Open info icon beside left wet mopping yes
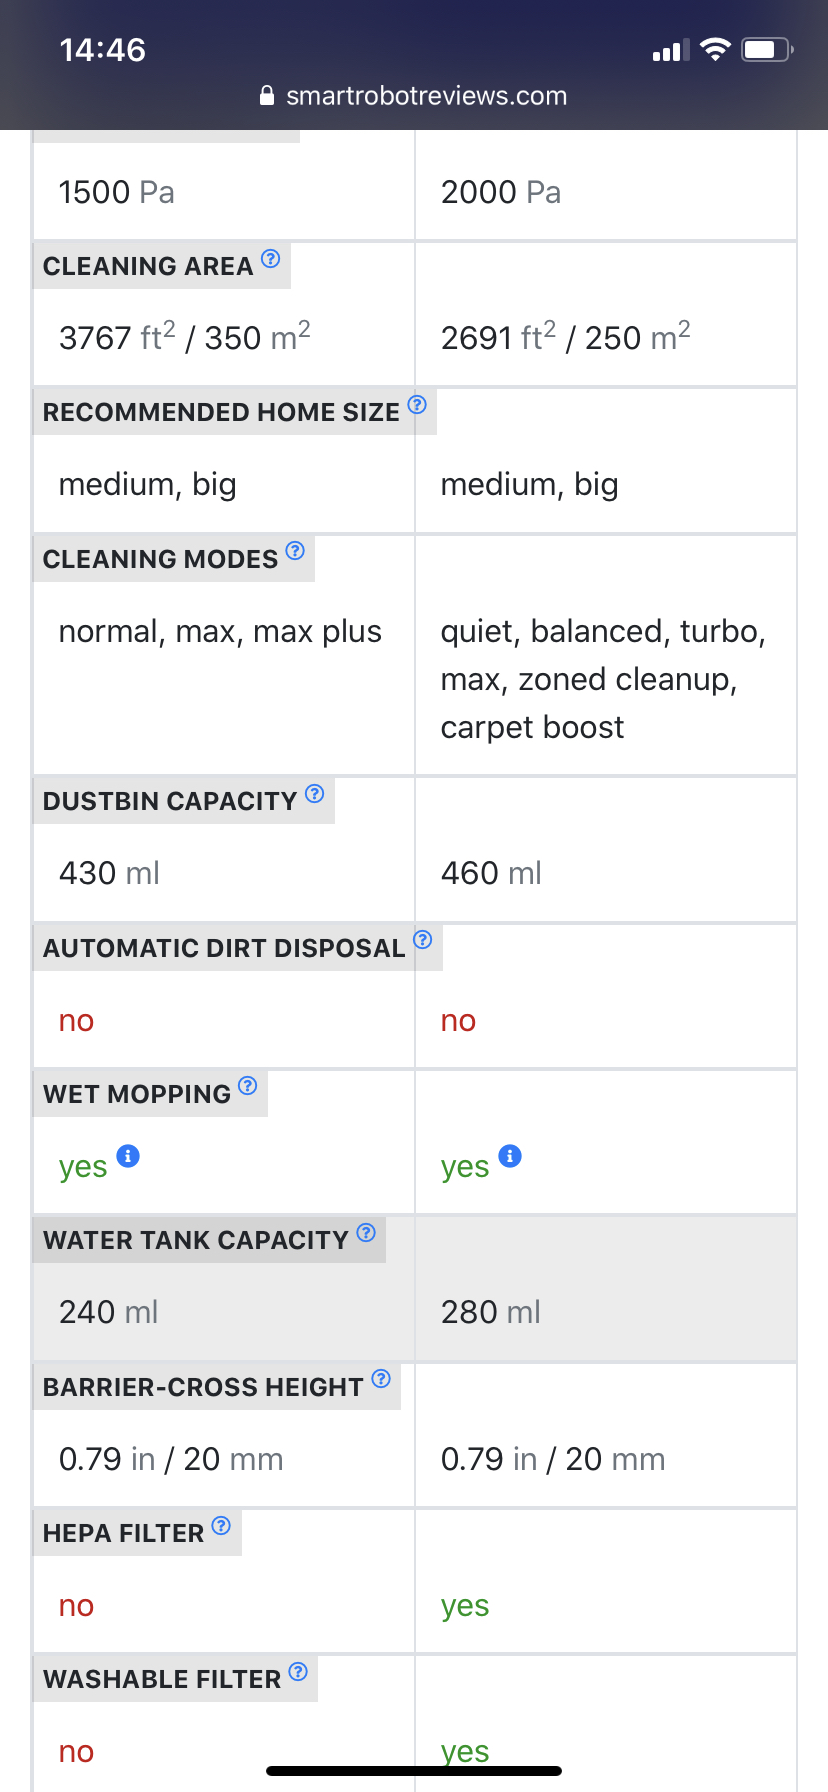Image resolution: width=828 pixels, height=1792 pixels. (x=128, y=1156)
